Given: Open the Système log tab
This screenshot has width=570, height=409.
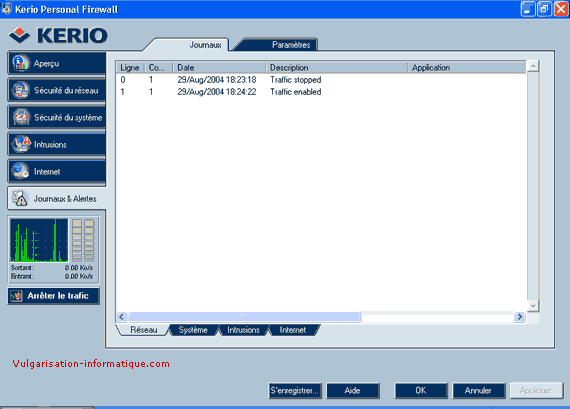Looking at the screenshot, I should click(193, 330).
